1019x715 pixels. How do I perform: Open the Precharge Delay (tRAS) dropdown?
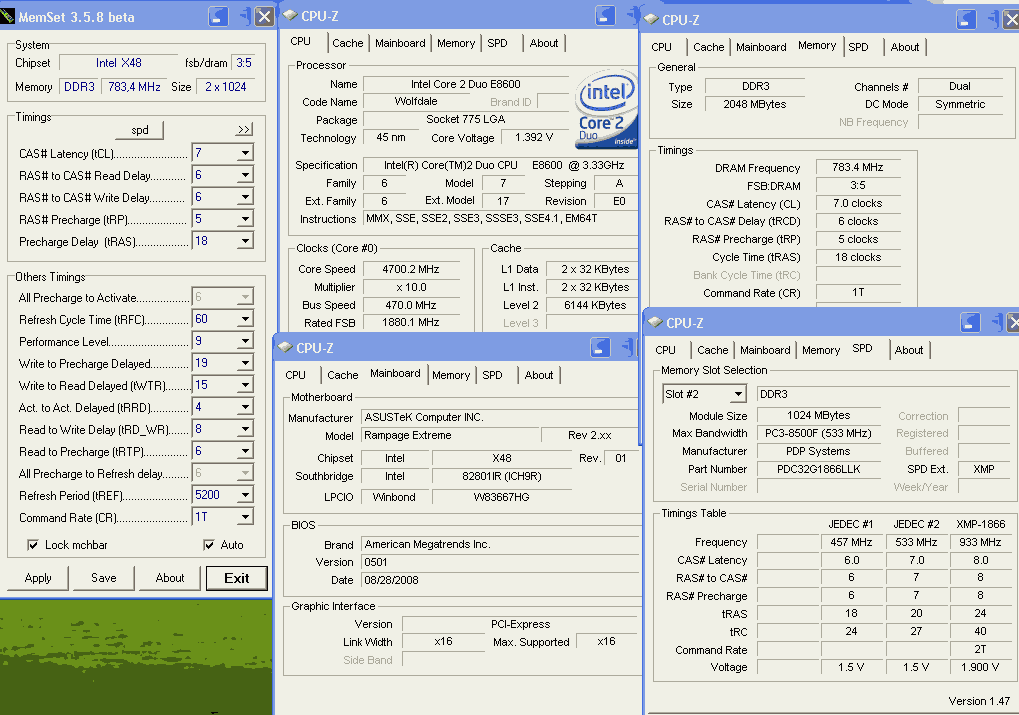pyautogui.click(x=245, y=242)
